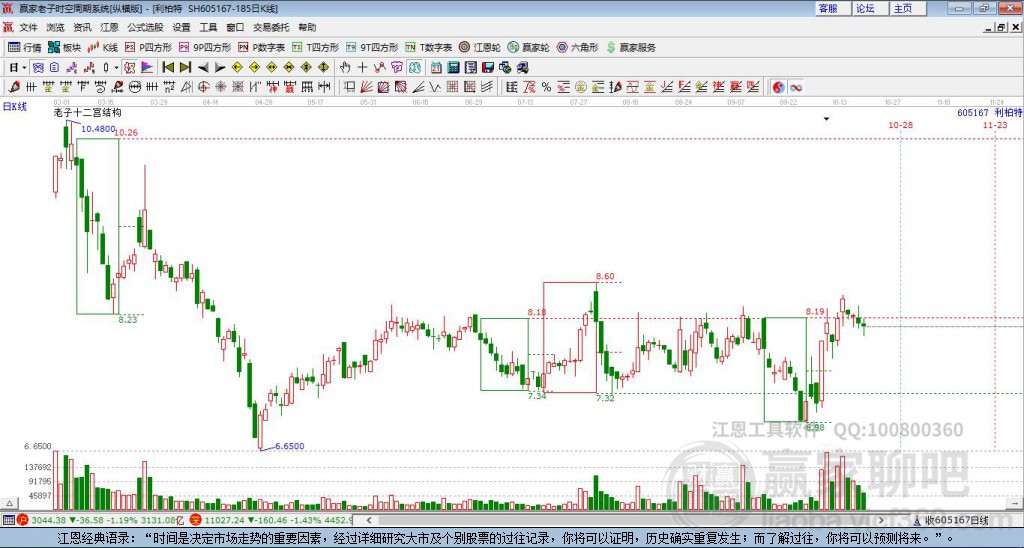1024x548 pixels.
Task: Open the 文件 menu
Action: [28, 27]
